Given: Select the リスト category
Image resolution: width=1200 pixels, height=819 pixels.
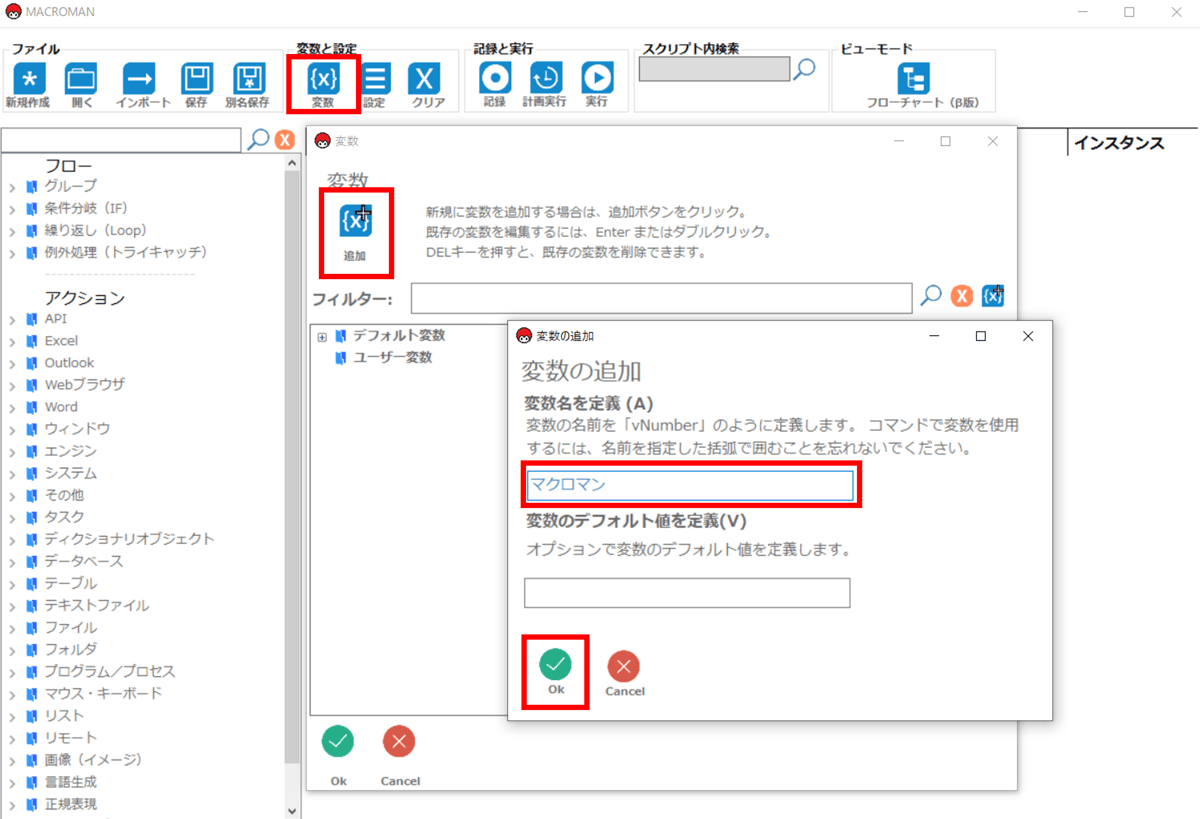Looking at the screenshot, I should (64, 715).
